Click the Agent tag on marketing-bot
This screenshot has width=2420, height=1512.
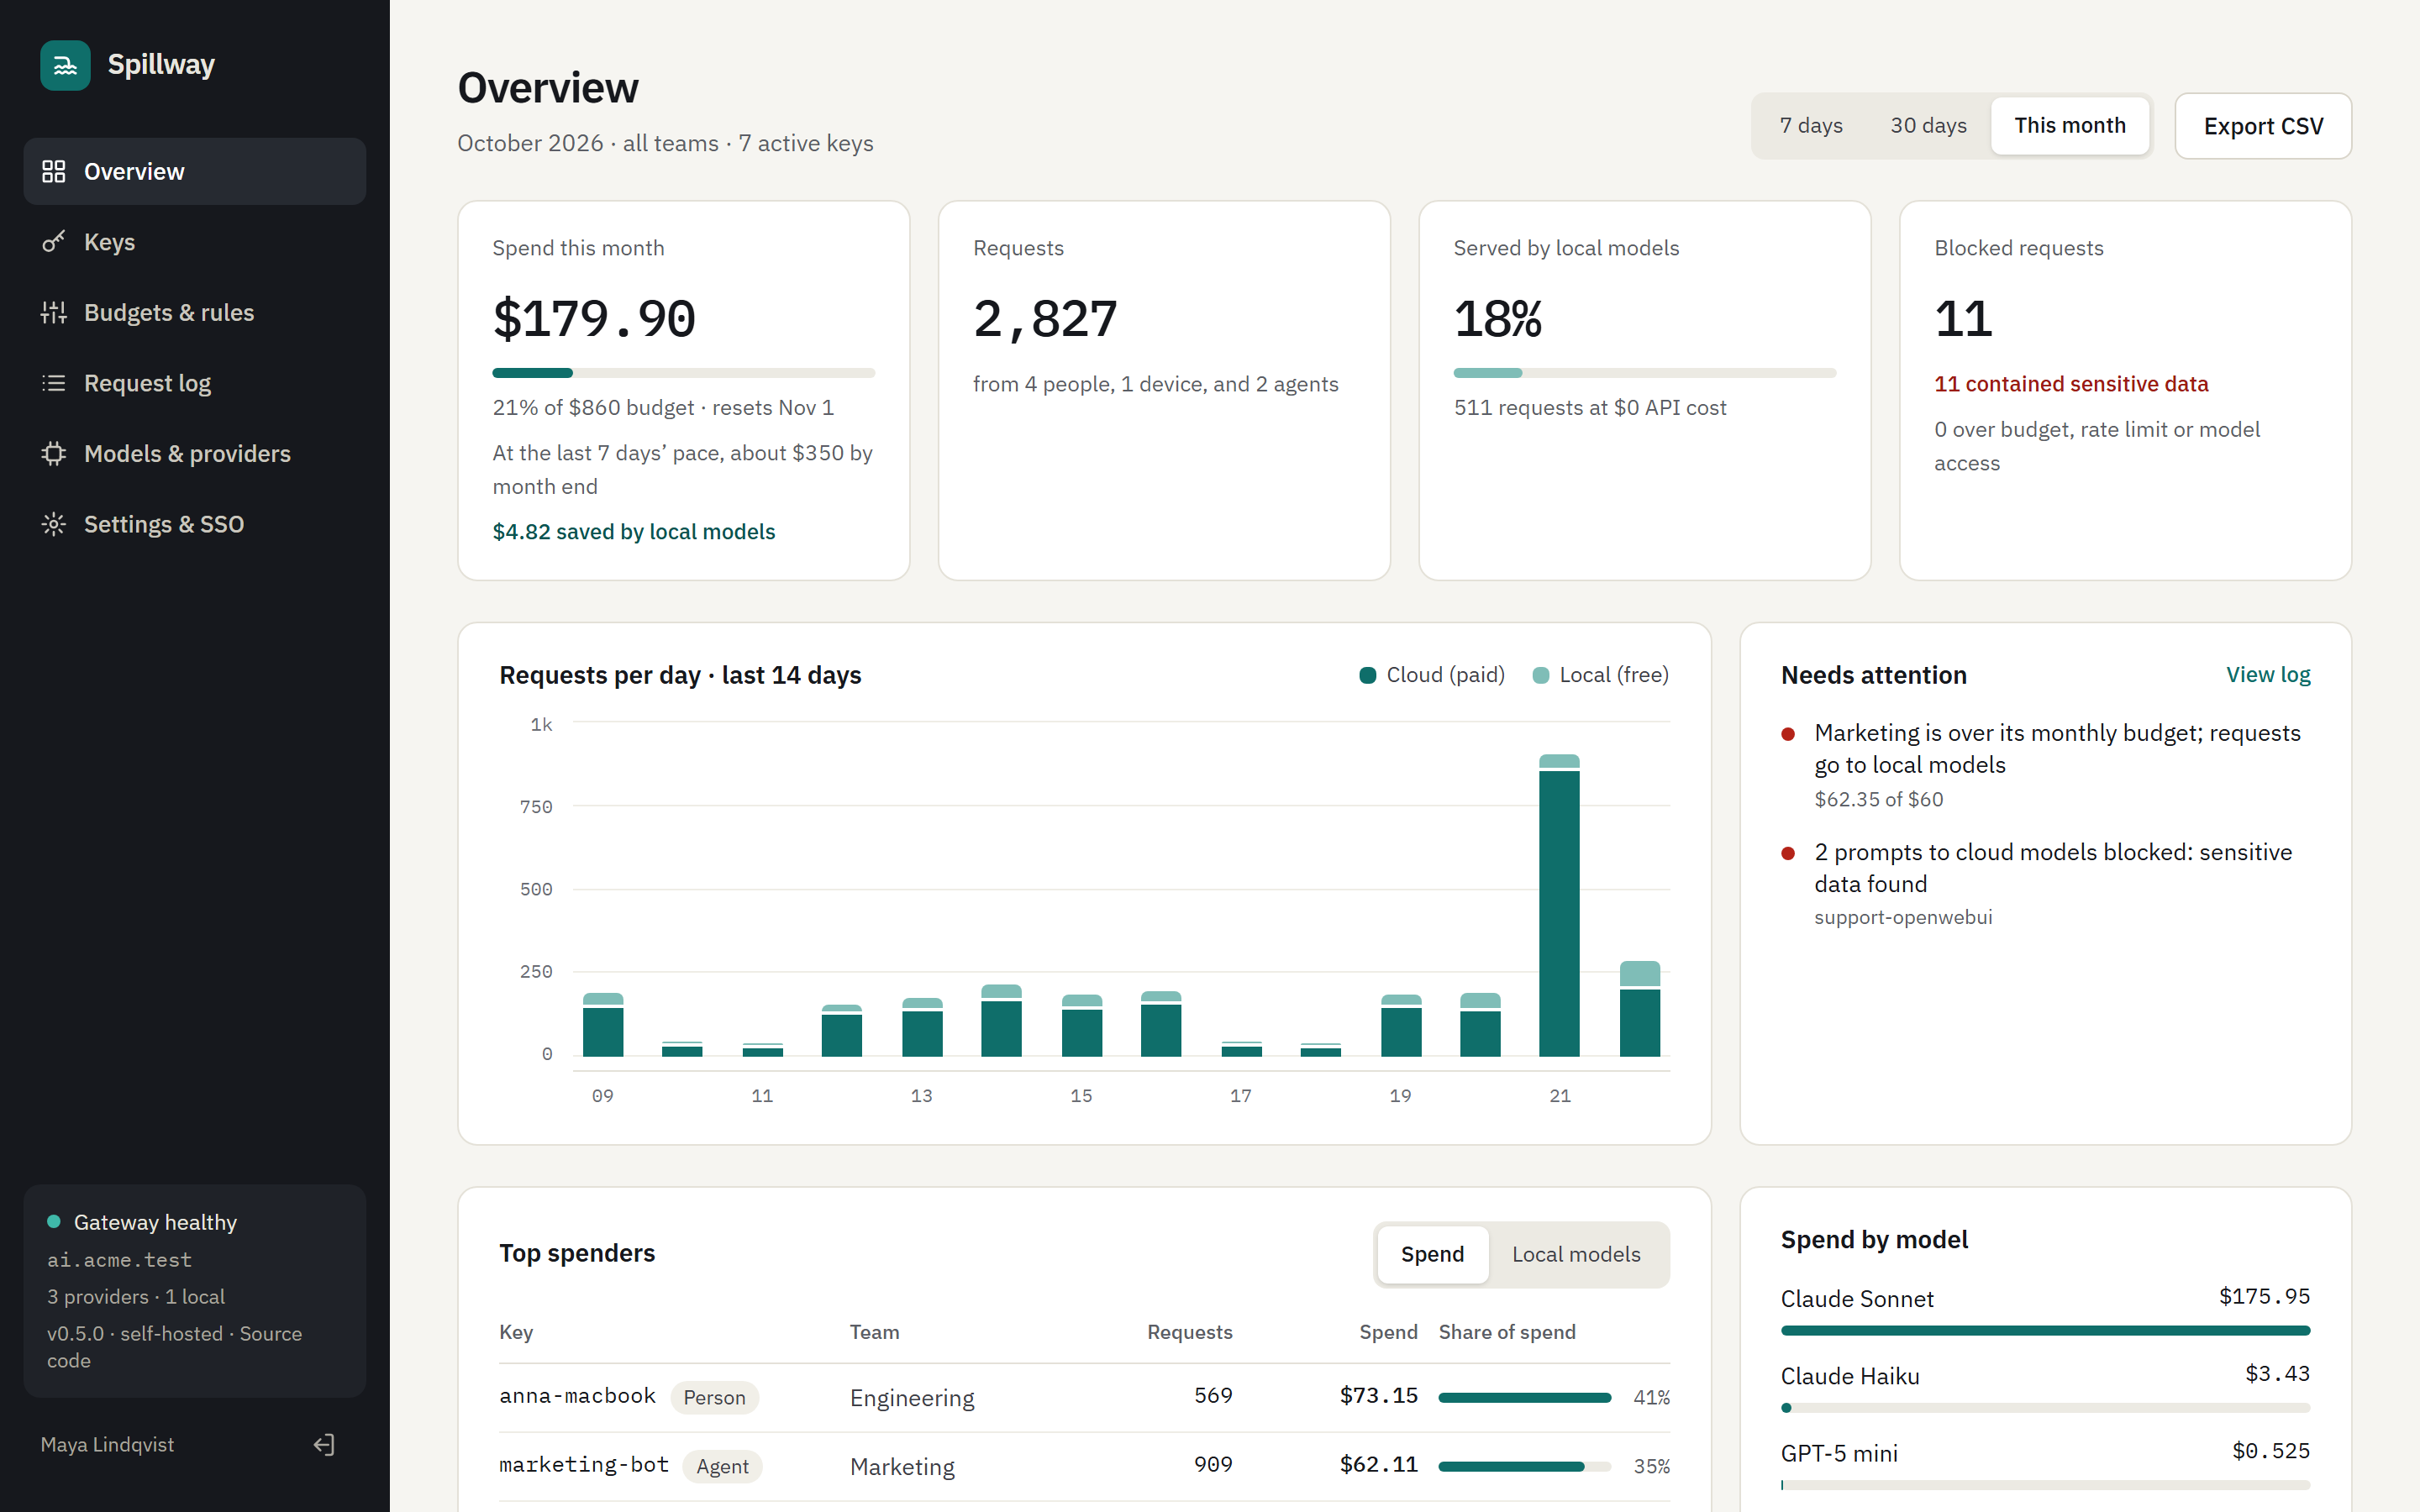(722, 1466)
